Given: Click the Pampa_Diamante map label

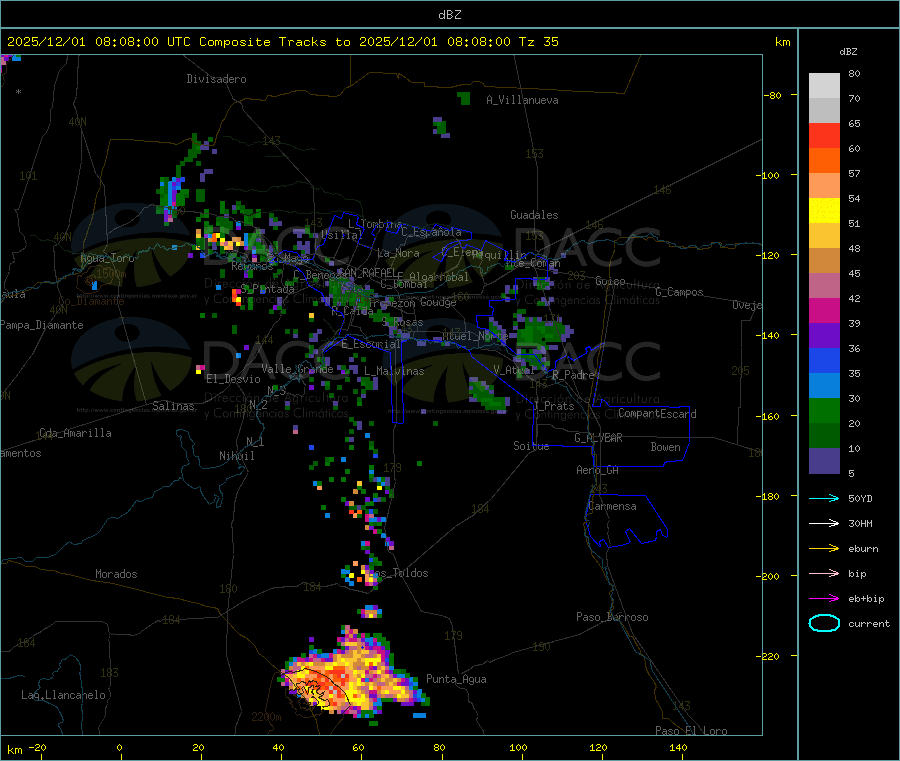Looking at the screenshot, I should tap(42, 325).
